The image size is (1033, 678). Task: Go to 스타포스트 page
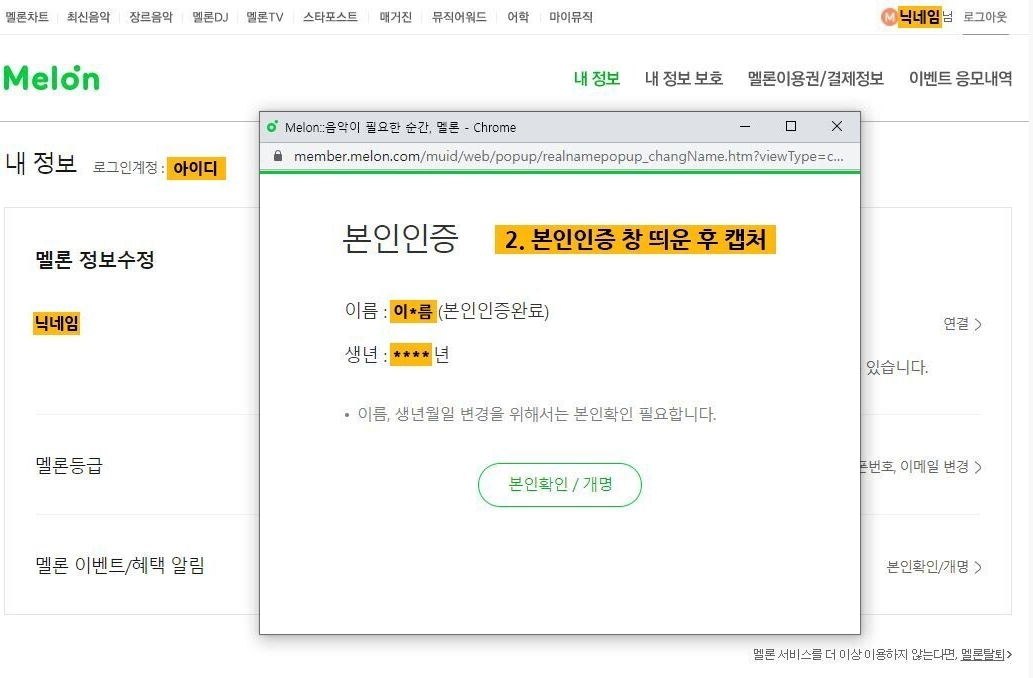tap(330, 17)
